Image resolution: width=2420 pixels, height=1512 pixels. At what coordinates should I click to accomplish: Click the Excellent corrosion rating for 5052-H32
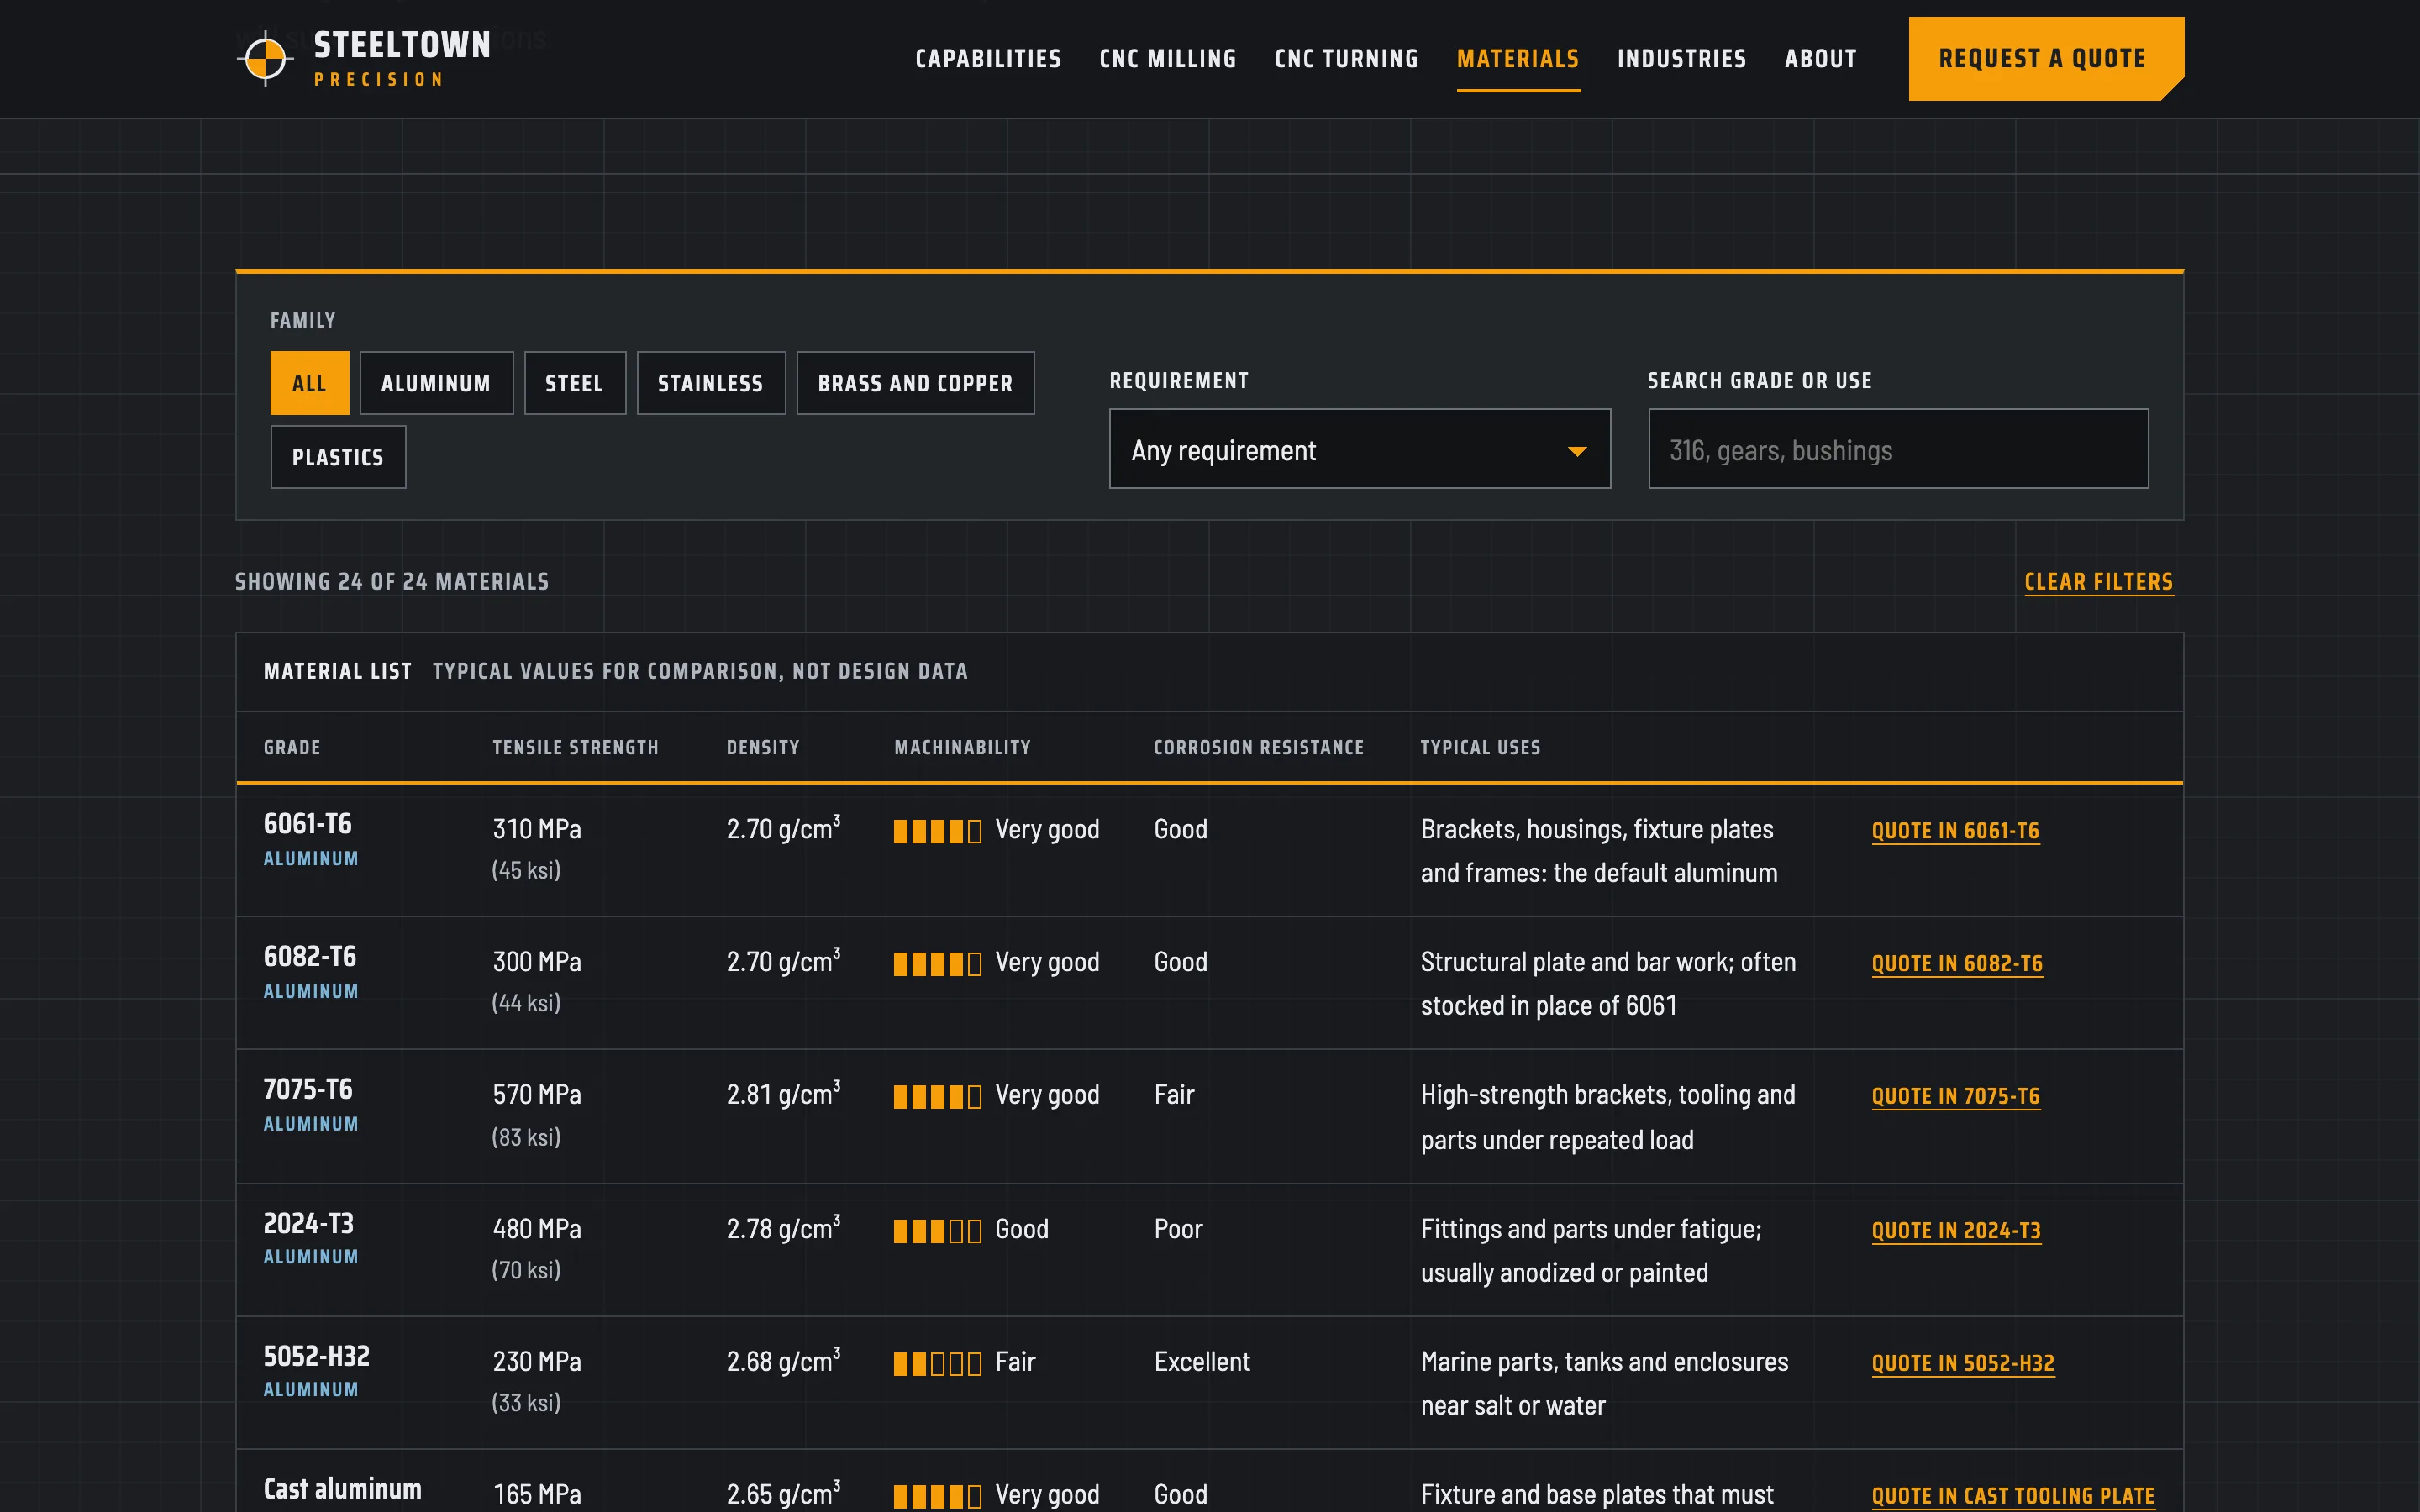click(1201, 1362)
